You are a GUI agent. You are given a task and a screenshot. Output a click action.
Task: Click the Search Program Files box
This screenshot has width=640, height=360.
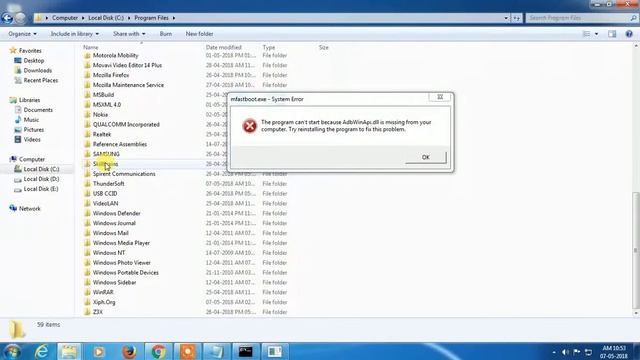pyautogui.click(x=582, y=18)
